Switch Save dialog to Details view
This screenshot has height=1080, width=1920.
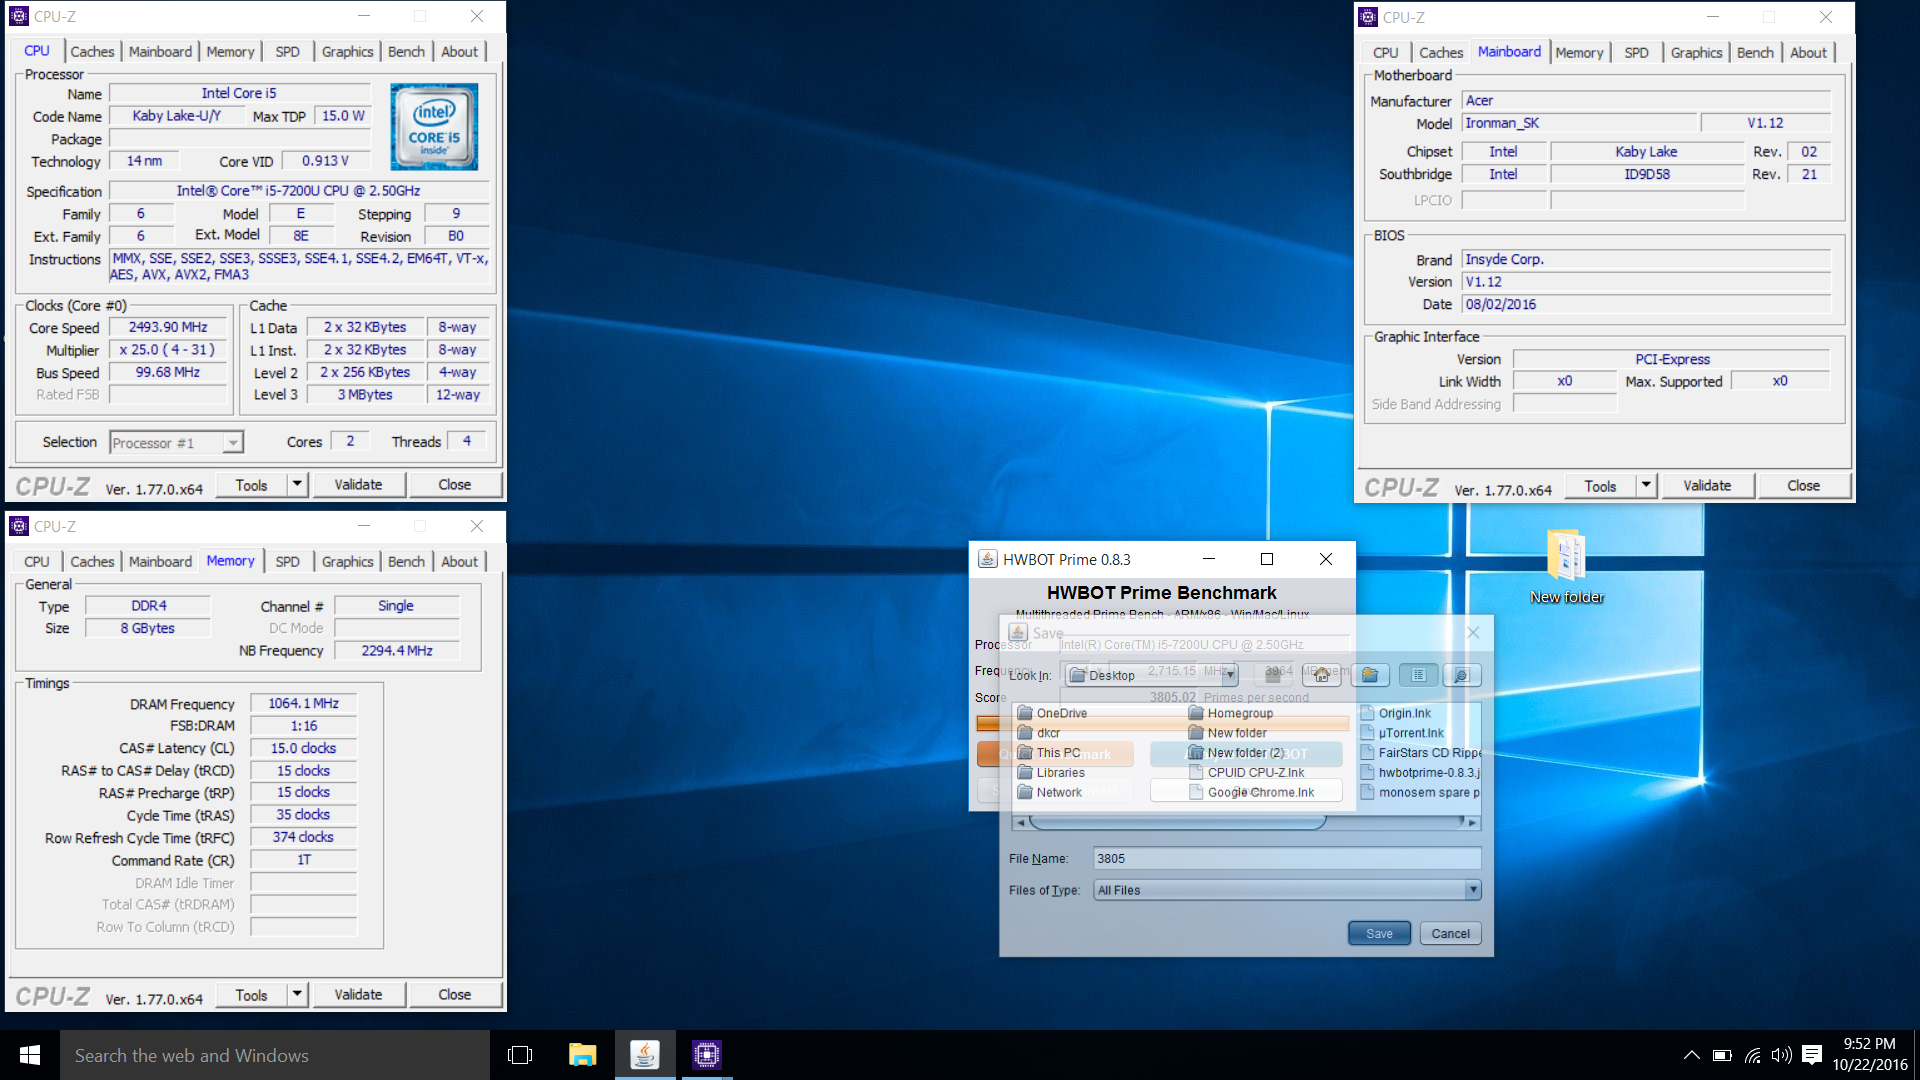(x=1461, y=675)
